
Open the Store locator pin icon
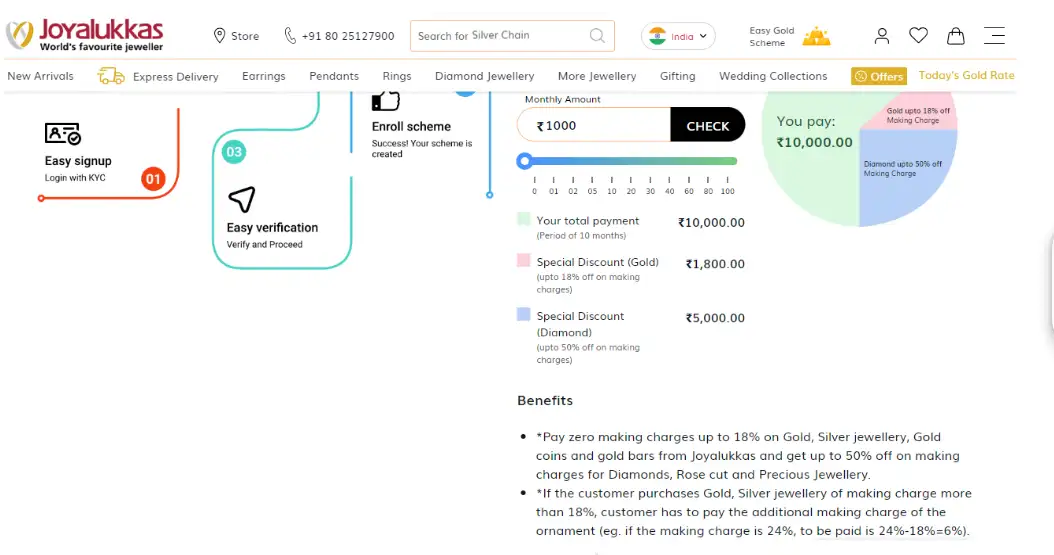point(220,36)
